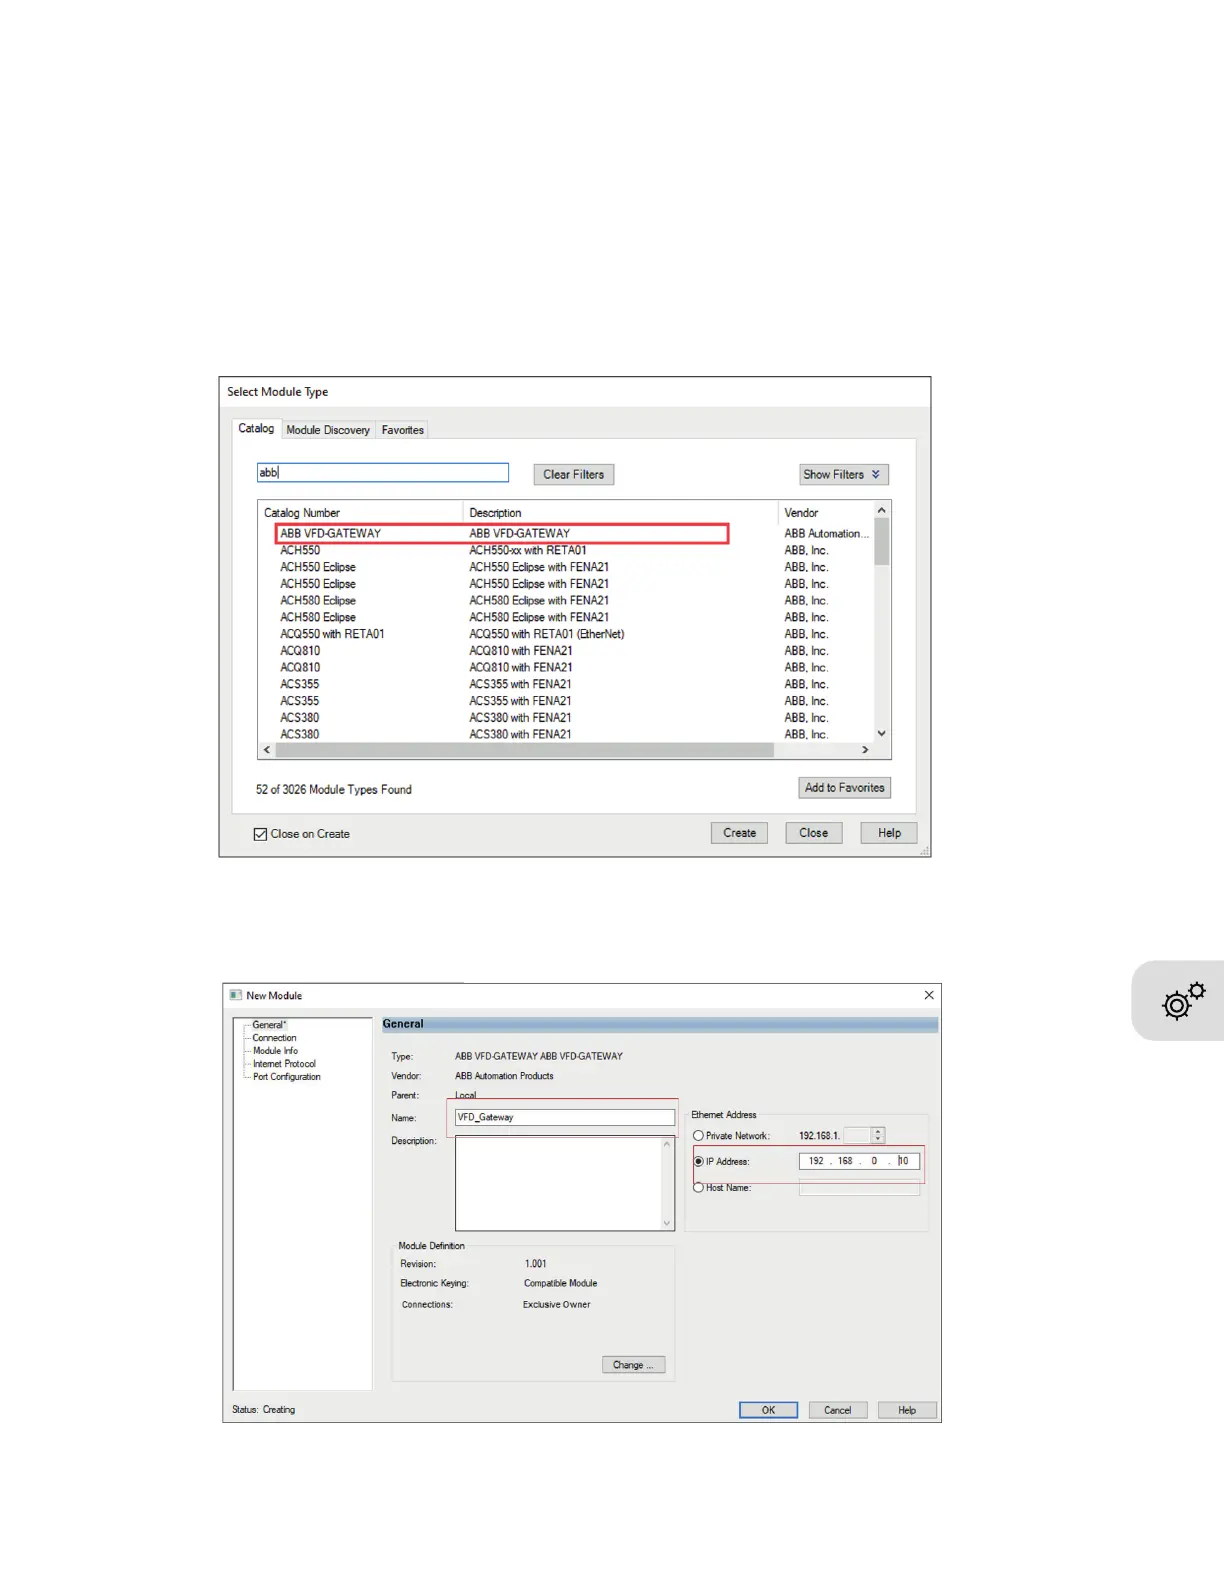Select the Private Network radio button

click(698, 1136)
